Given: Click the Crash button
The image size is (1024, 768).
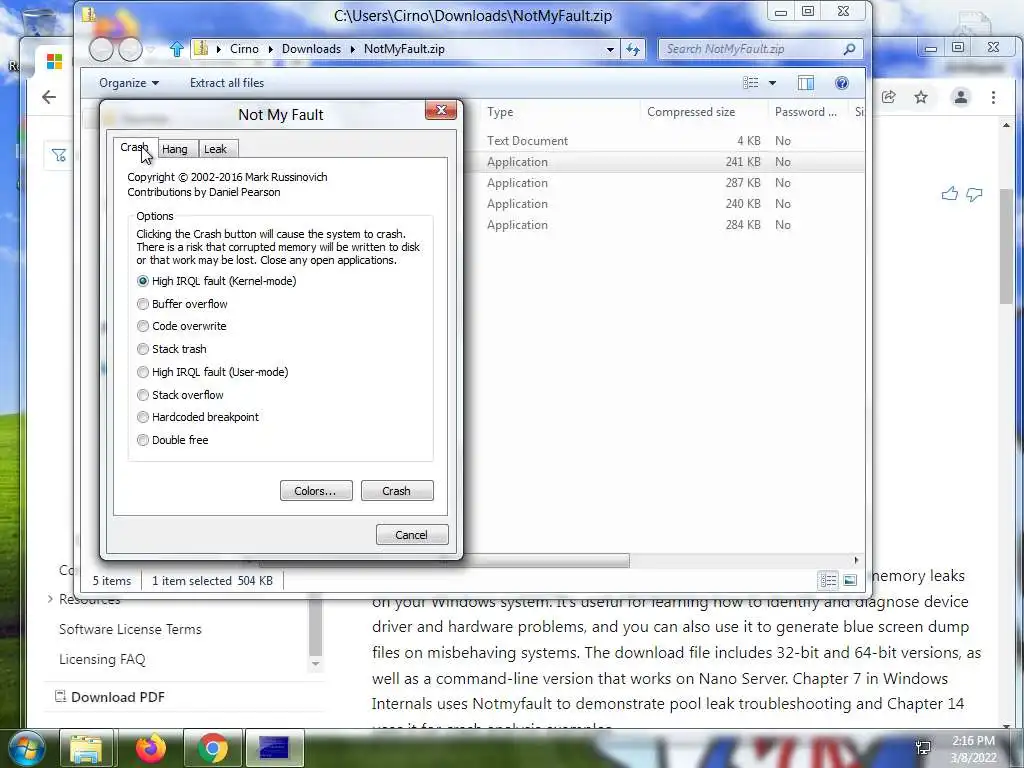Looking at the screenshot, I should click(x=397, y=490).
